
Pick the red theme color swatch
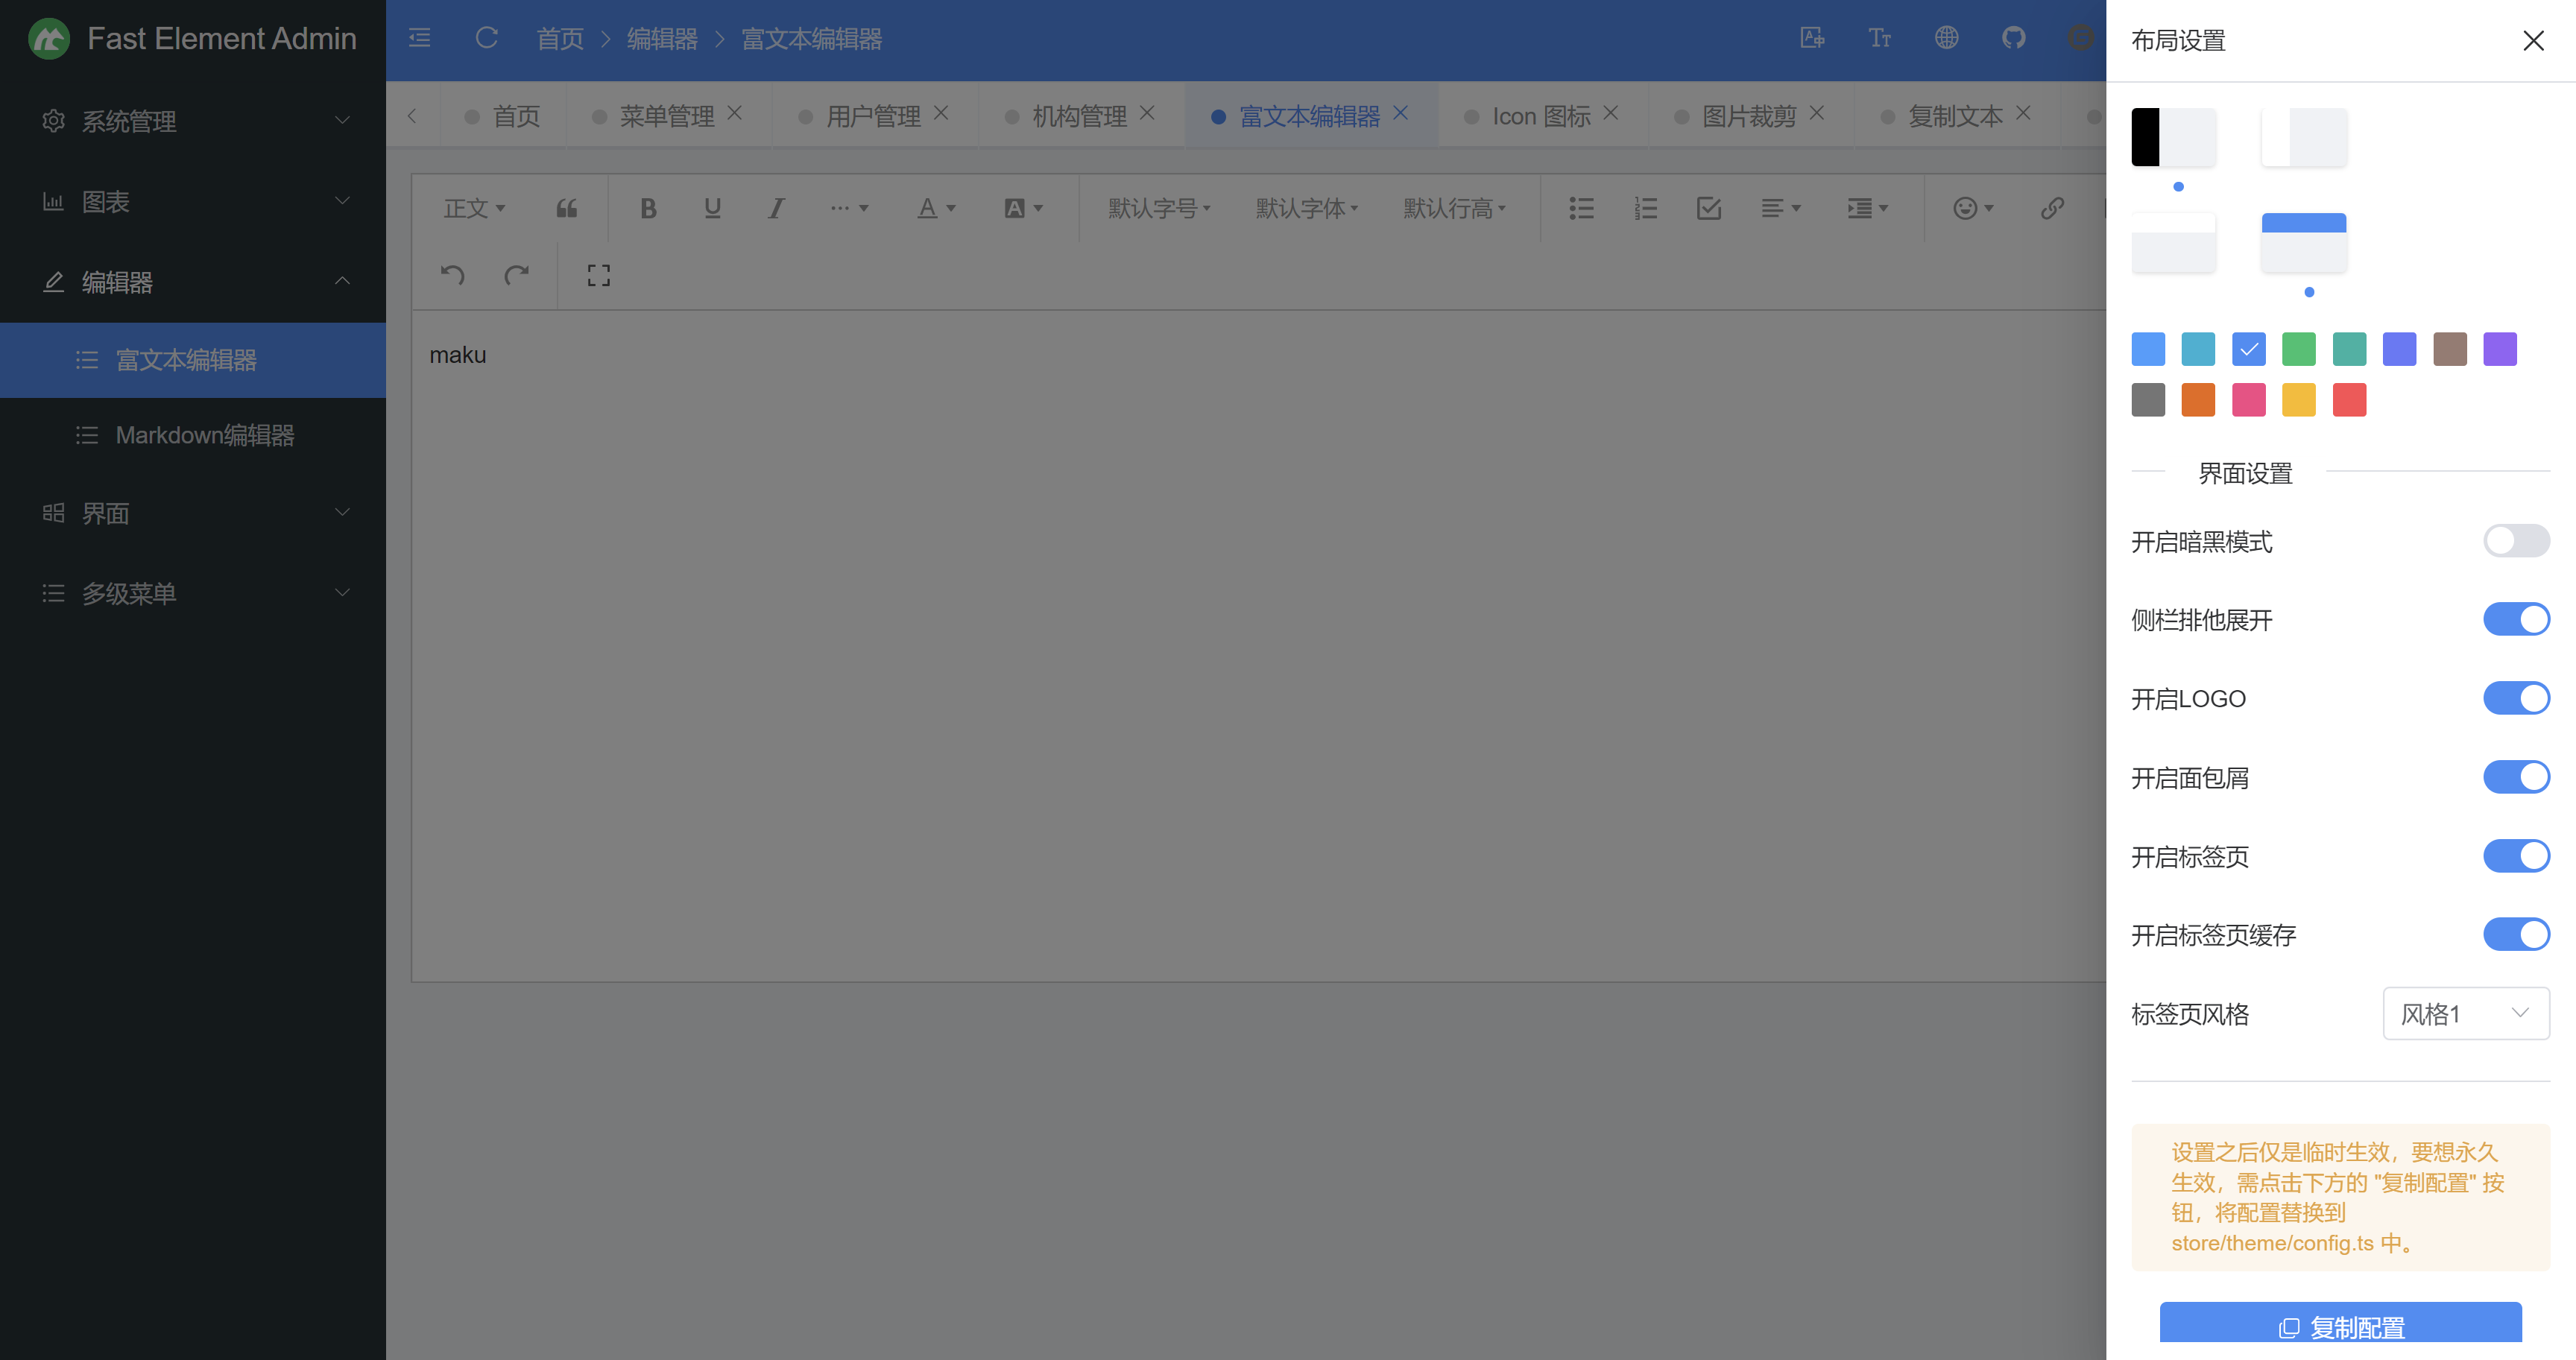click(2349, 400)
